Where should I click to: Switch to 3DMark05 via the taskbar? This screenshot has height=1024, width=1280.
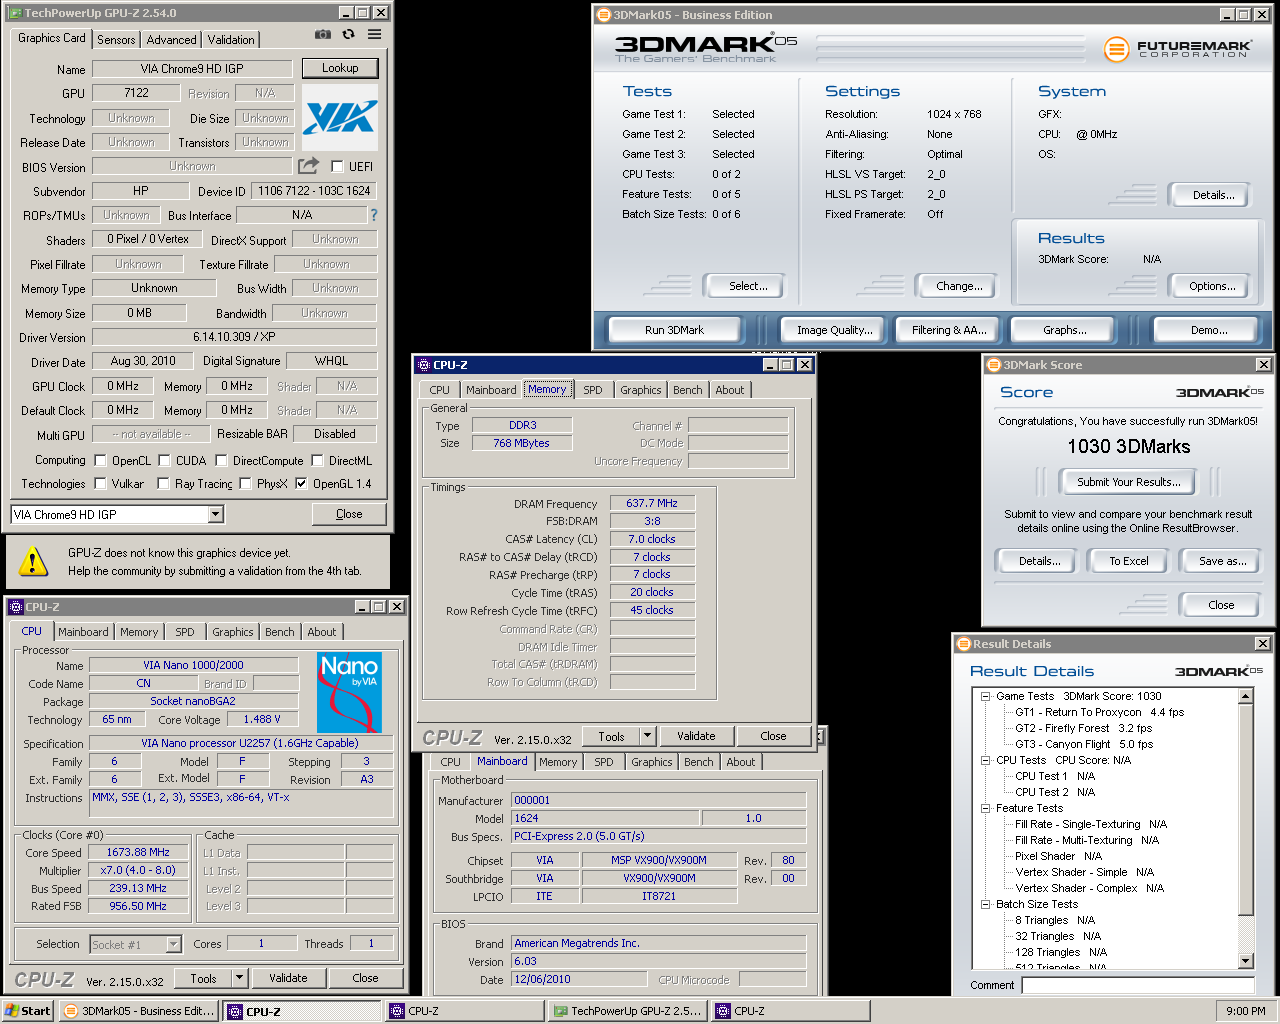139,1011
